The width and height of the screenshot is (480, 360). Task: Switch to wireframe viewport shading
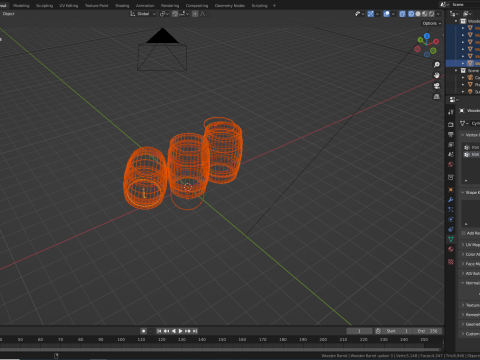point(411,14)
